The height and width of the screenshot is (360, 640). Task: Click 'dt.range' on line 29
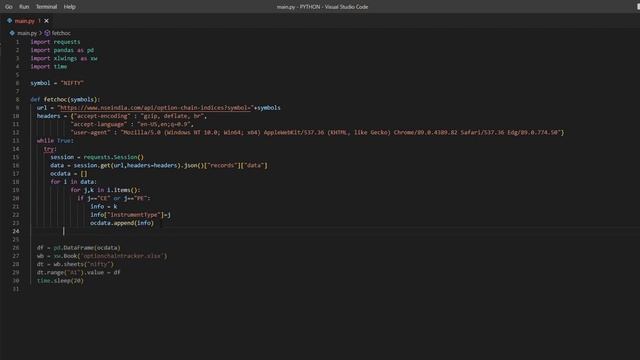(49, 272)
